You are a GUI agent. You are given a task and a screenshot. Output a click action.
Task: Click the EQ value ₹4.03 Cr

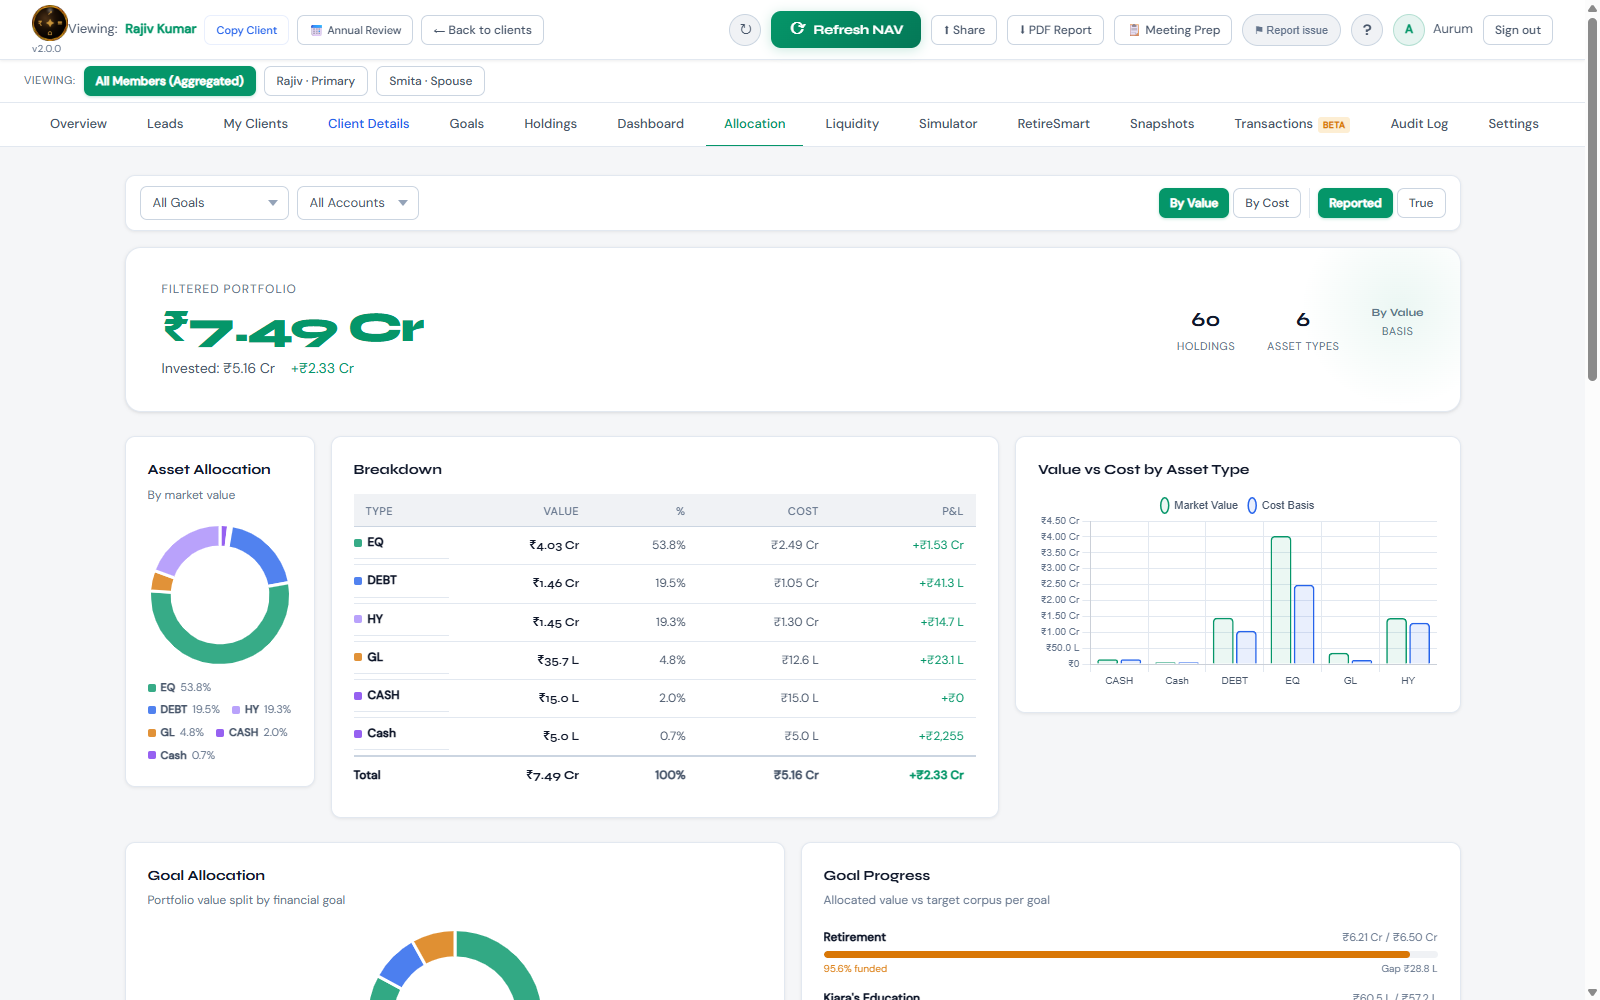[554, 545]
